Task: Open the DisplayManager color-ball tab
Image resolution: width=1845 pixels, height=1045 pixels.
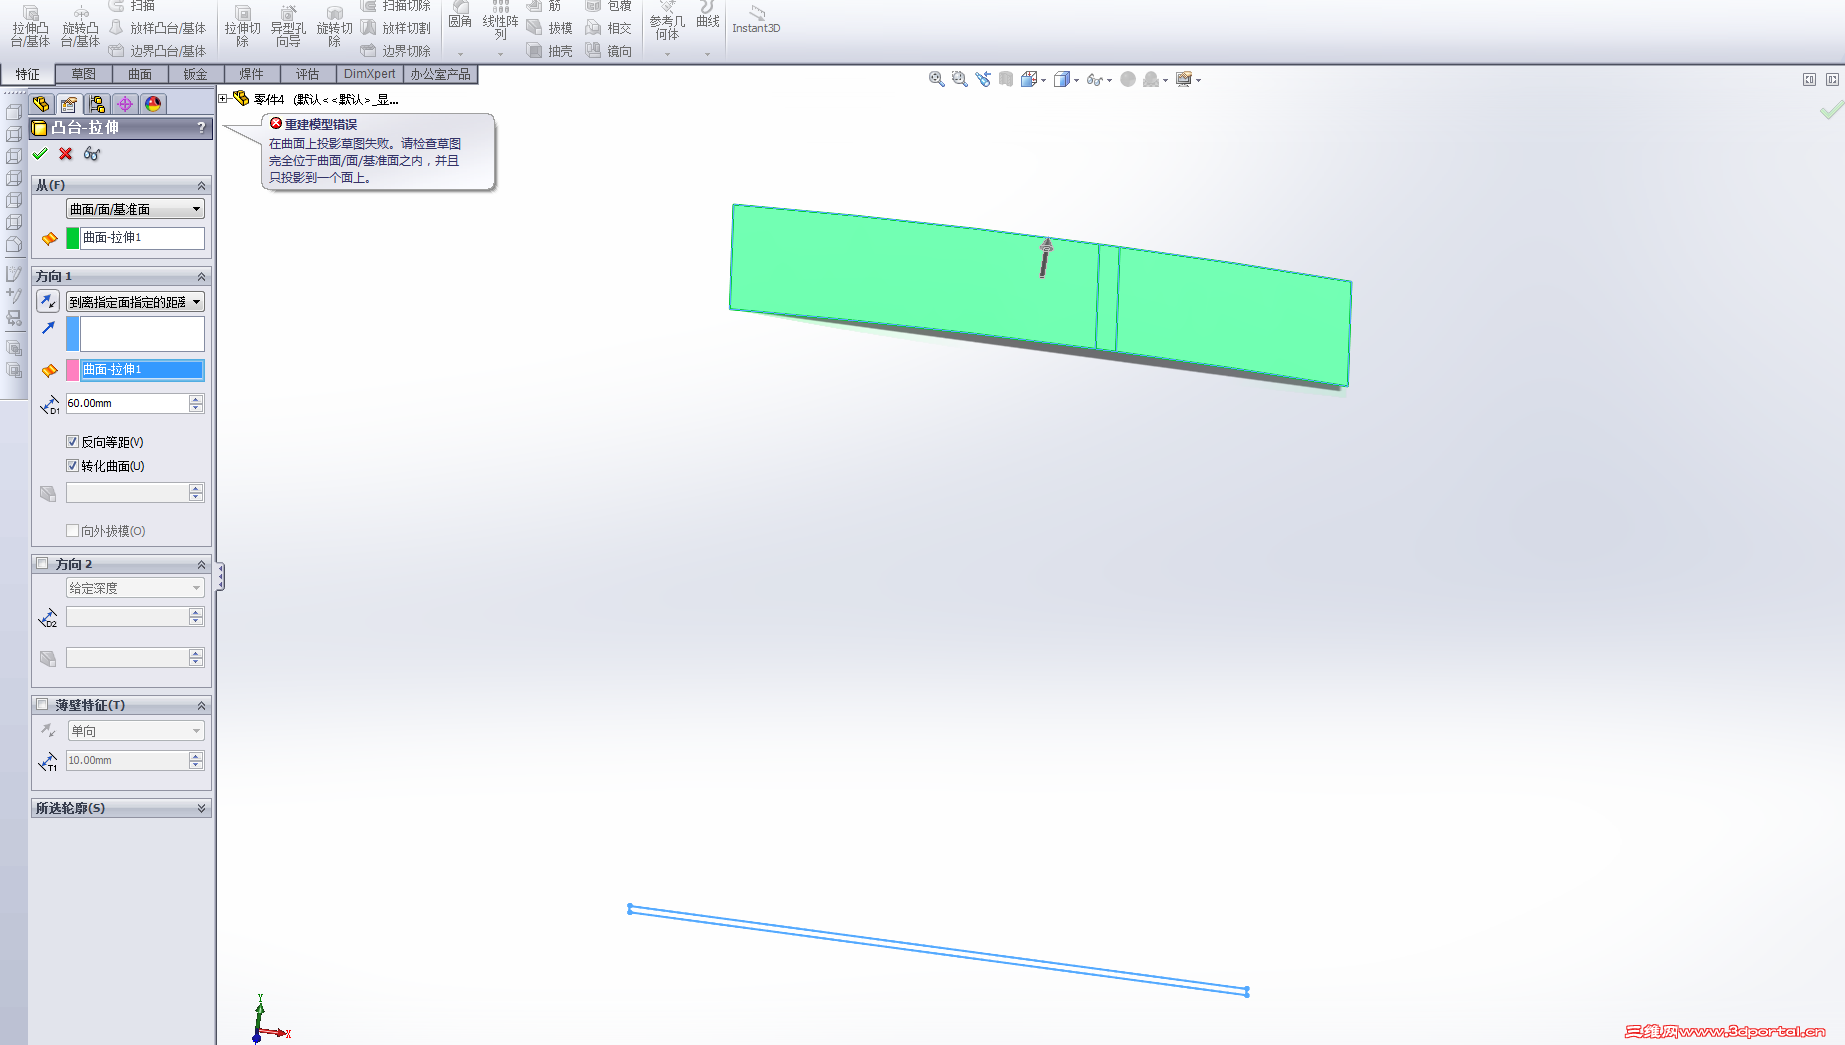Action: pos(153,104)
